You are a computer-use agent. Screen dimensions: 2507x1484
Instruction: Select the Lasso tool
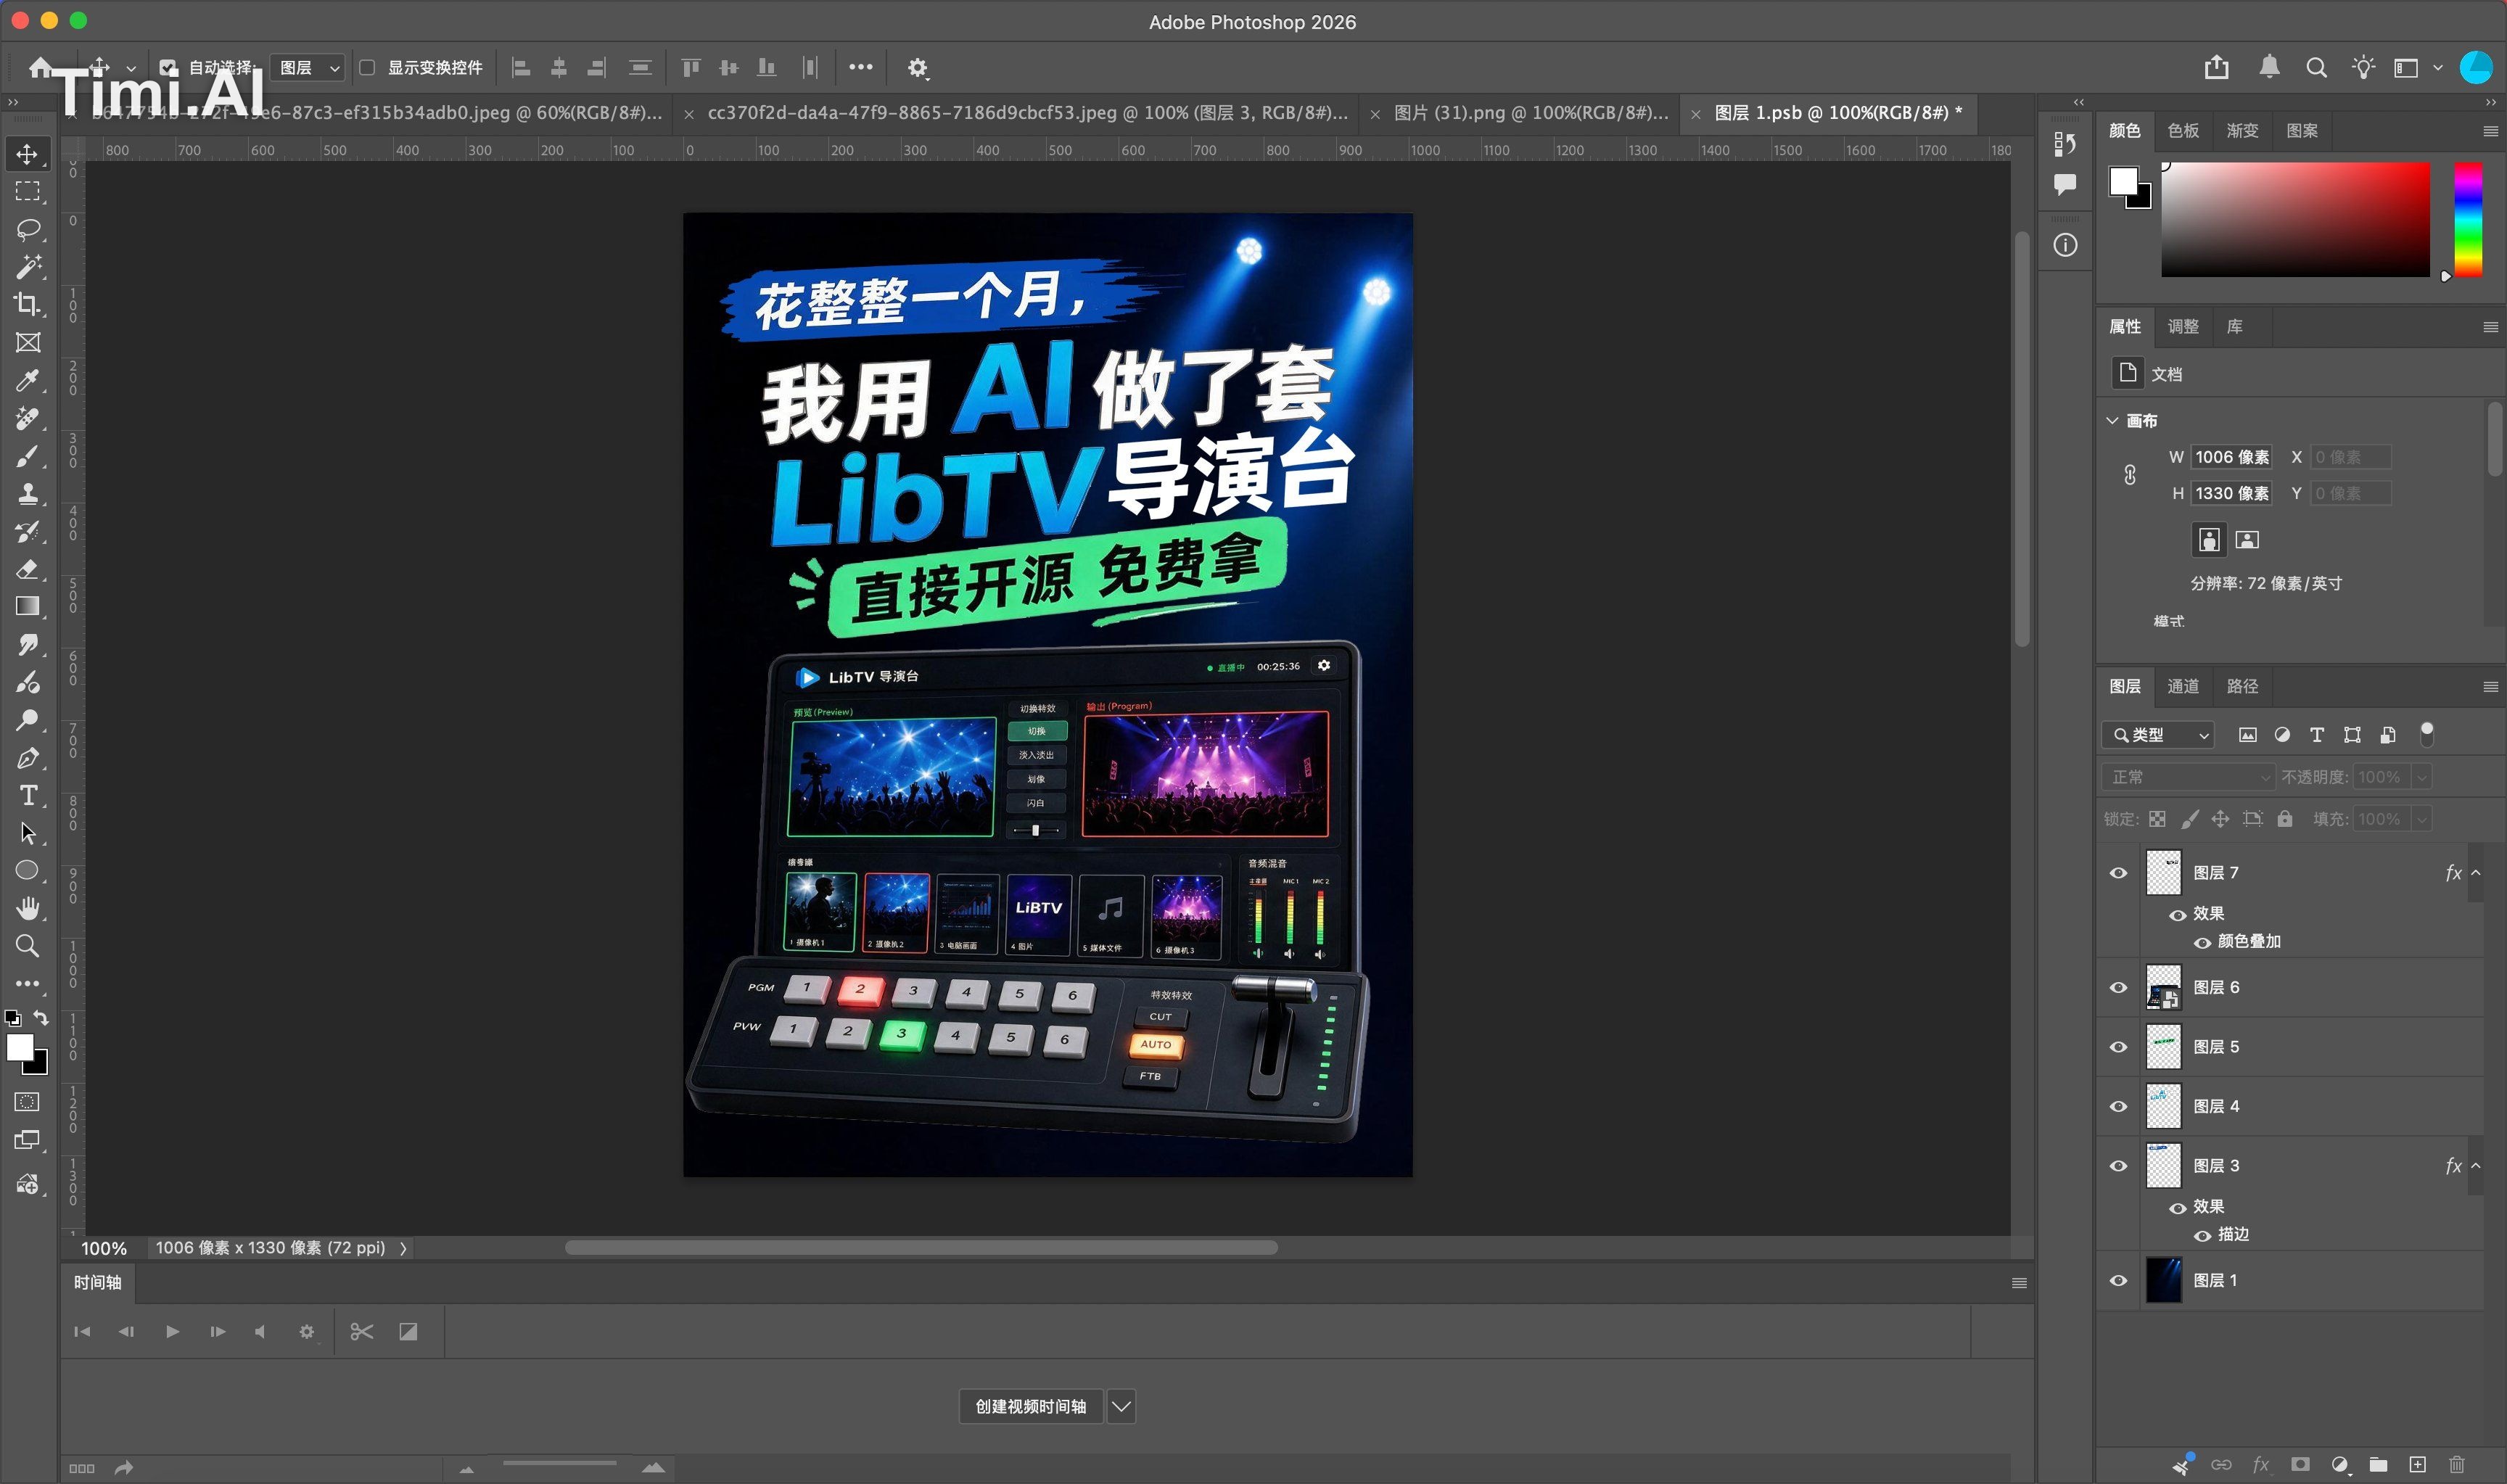click(x=27, y=229)
